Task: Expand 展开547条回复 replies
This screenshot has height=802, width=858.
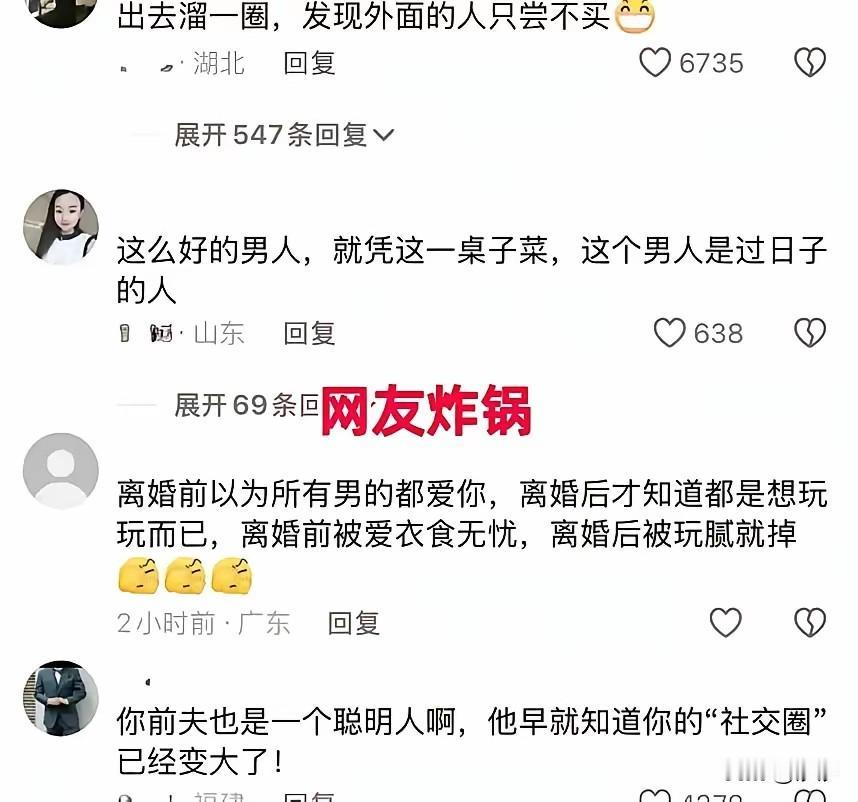Action: [283, 135]
